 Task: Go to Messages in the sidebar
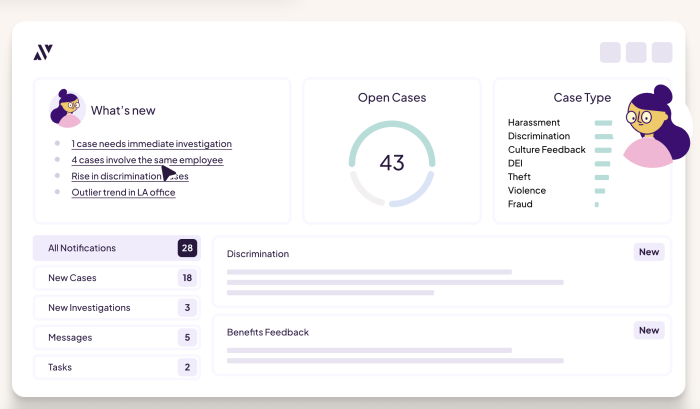[x=116, y=338]
